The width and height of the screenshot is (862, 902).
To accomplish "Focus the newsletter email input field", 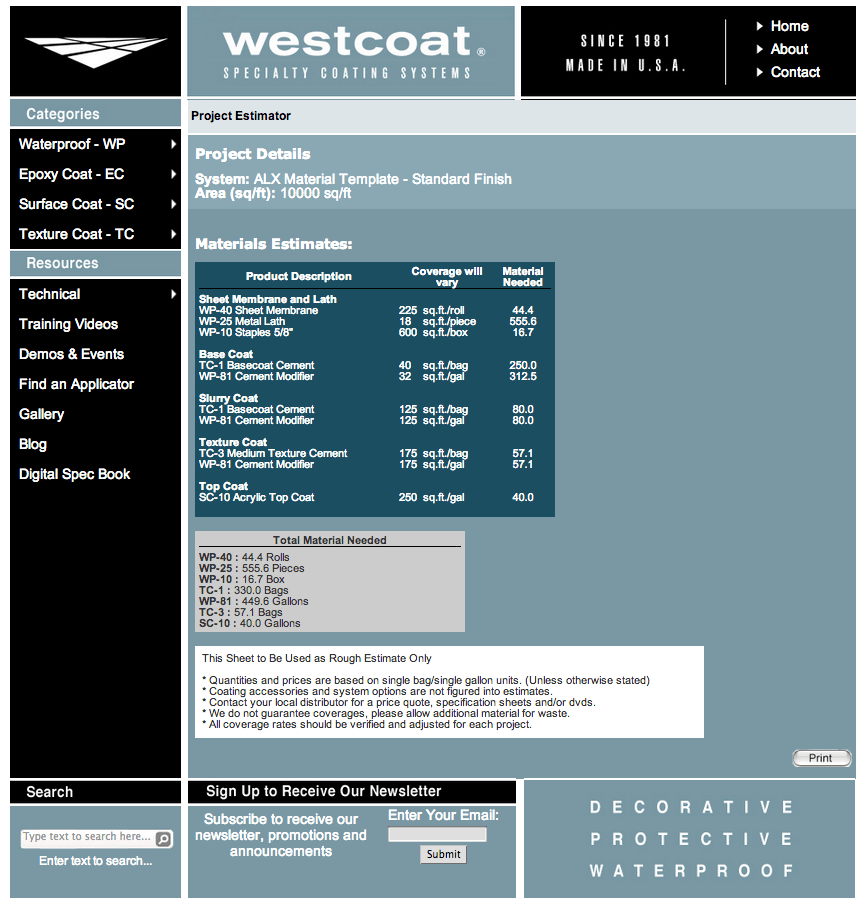I will 437,834.
